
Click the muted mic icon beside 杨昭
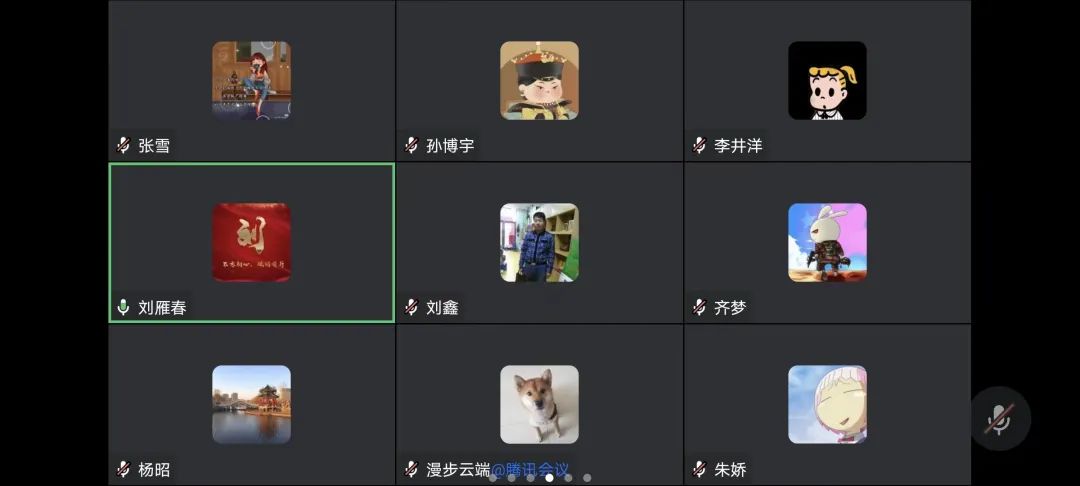(x=123, y=469)
